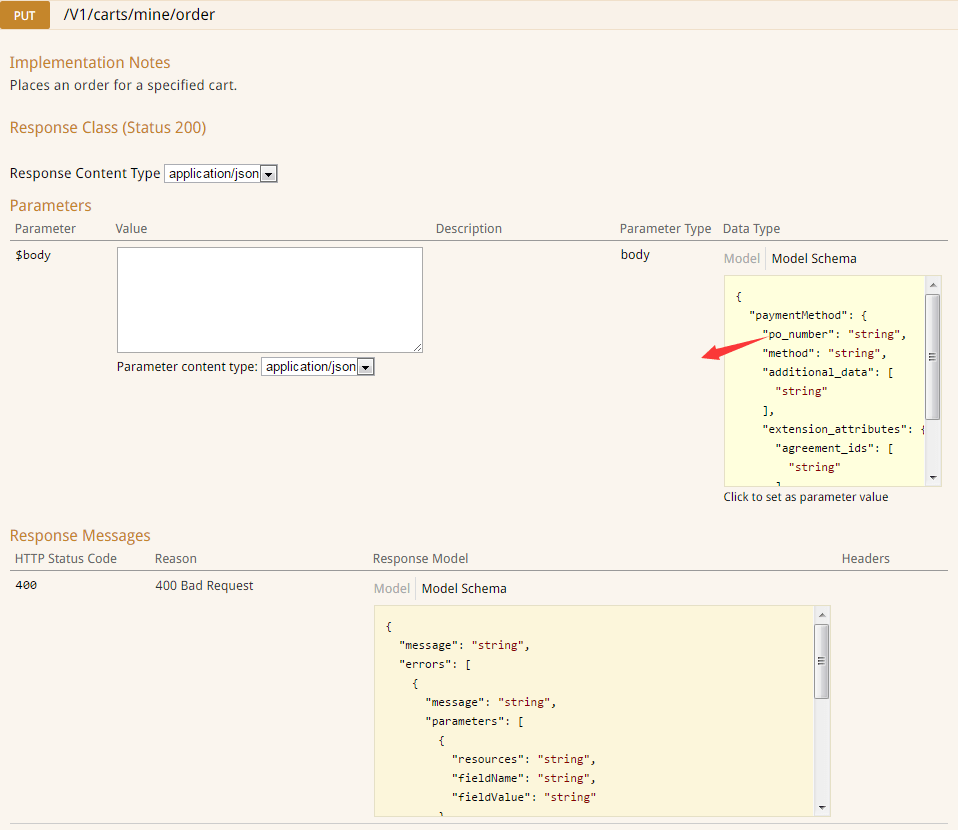
Task: Click the endpoint path /V1/carts/mine/order
Action: tap(139, 15)
